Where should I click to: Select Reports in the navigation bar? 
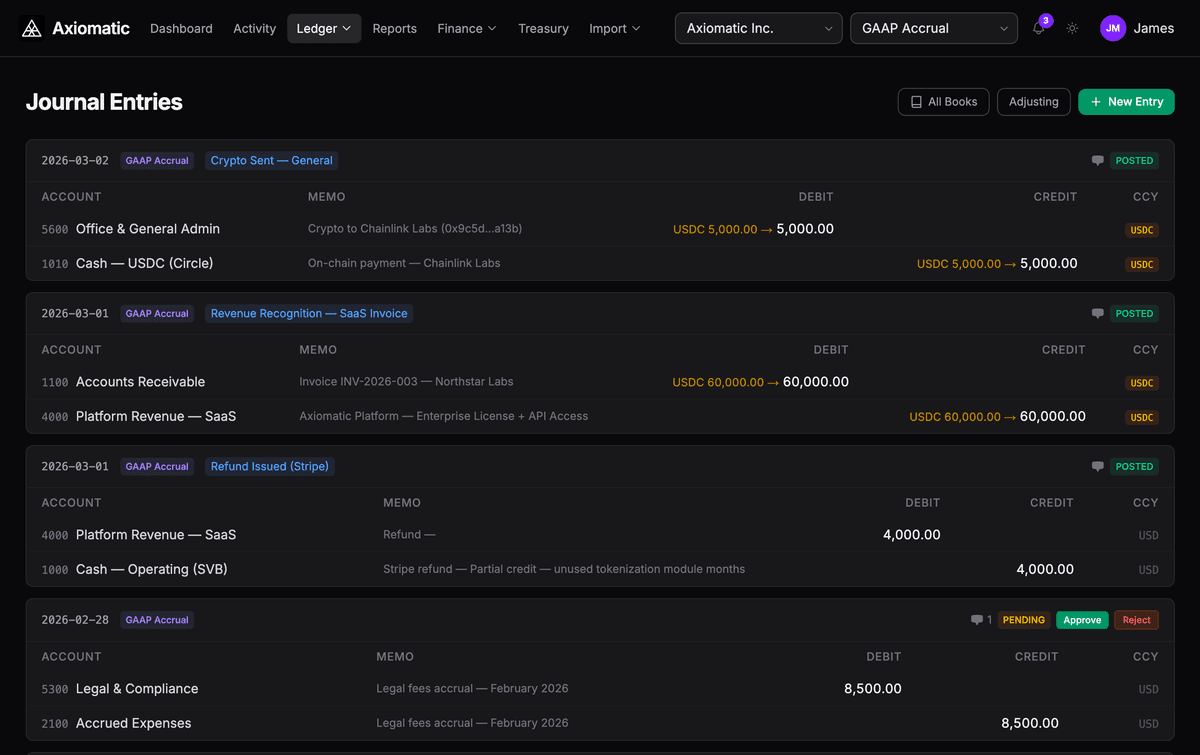(x=394, y=28)
